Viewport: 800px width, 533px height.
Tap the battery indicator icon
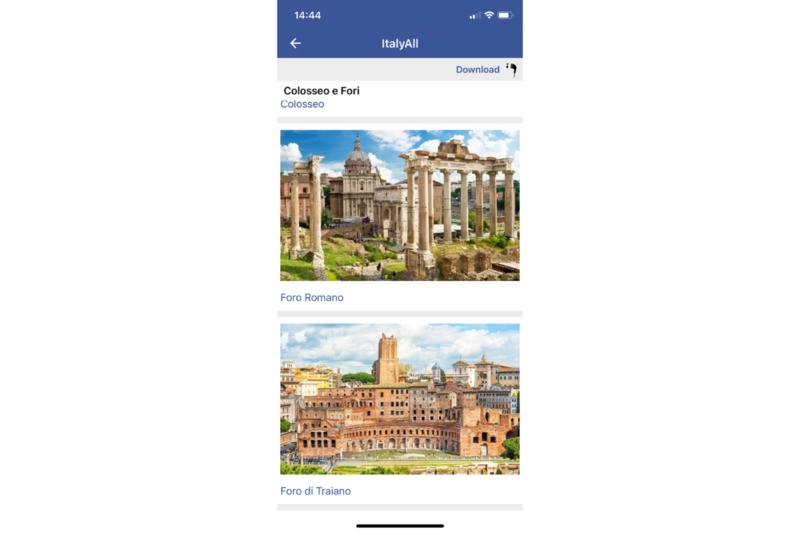[505, 15]
